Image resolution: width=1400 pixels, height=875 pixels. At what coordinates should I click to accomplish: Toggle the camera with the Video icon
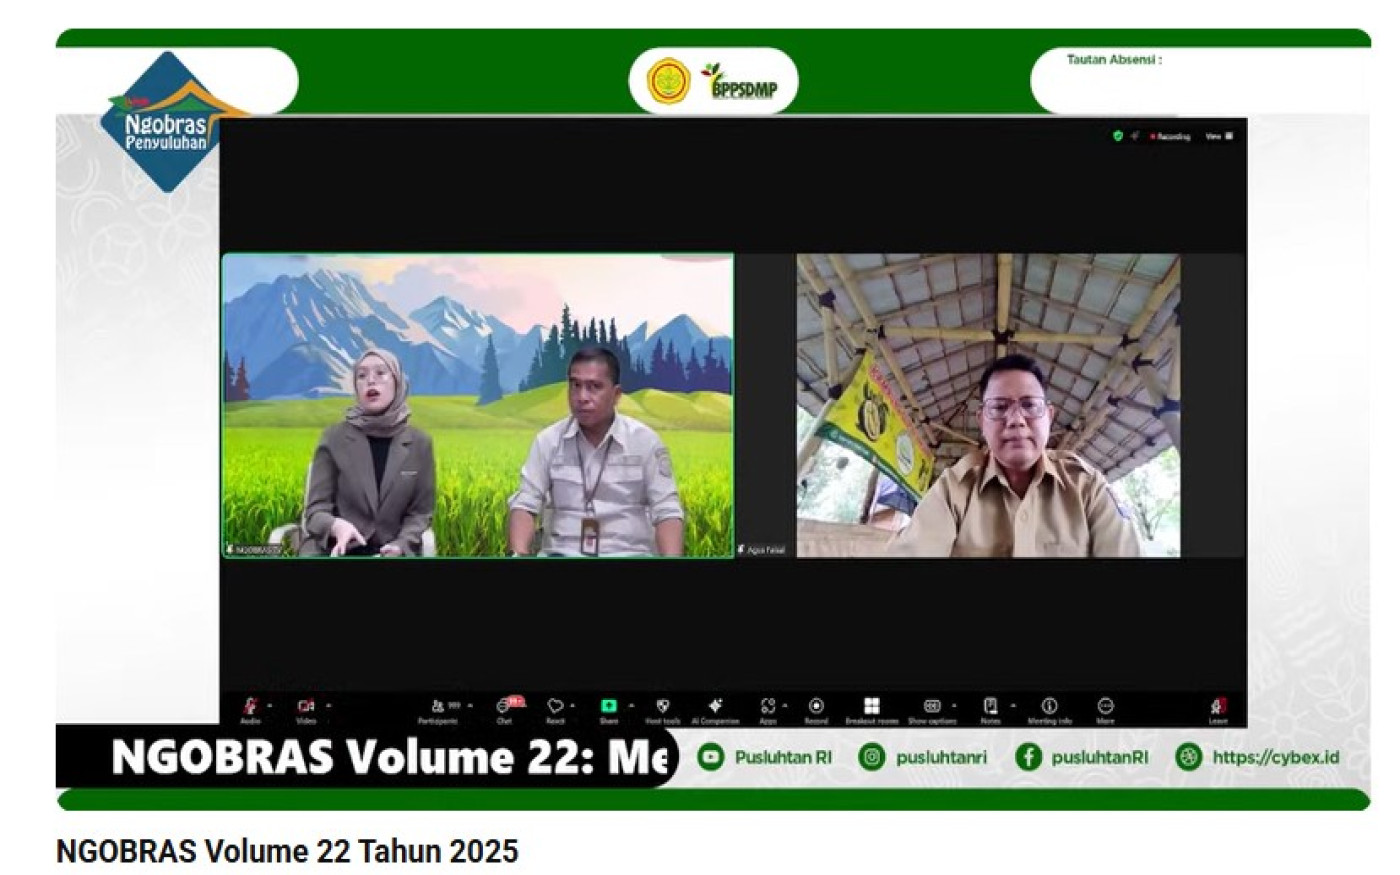tap(306, 707)
